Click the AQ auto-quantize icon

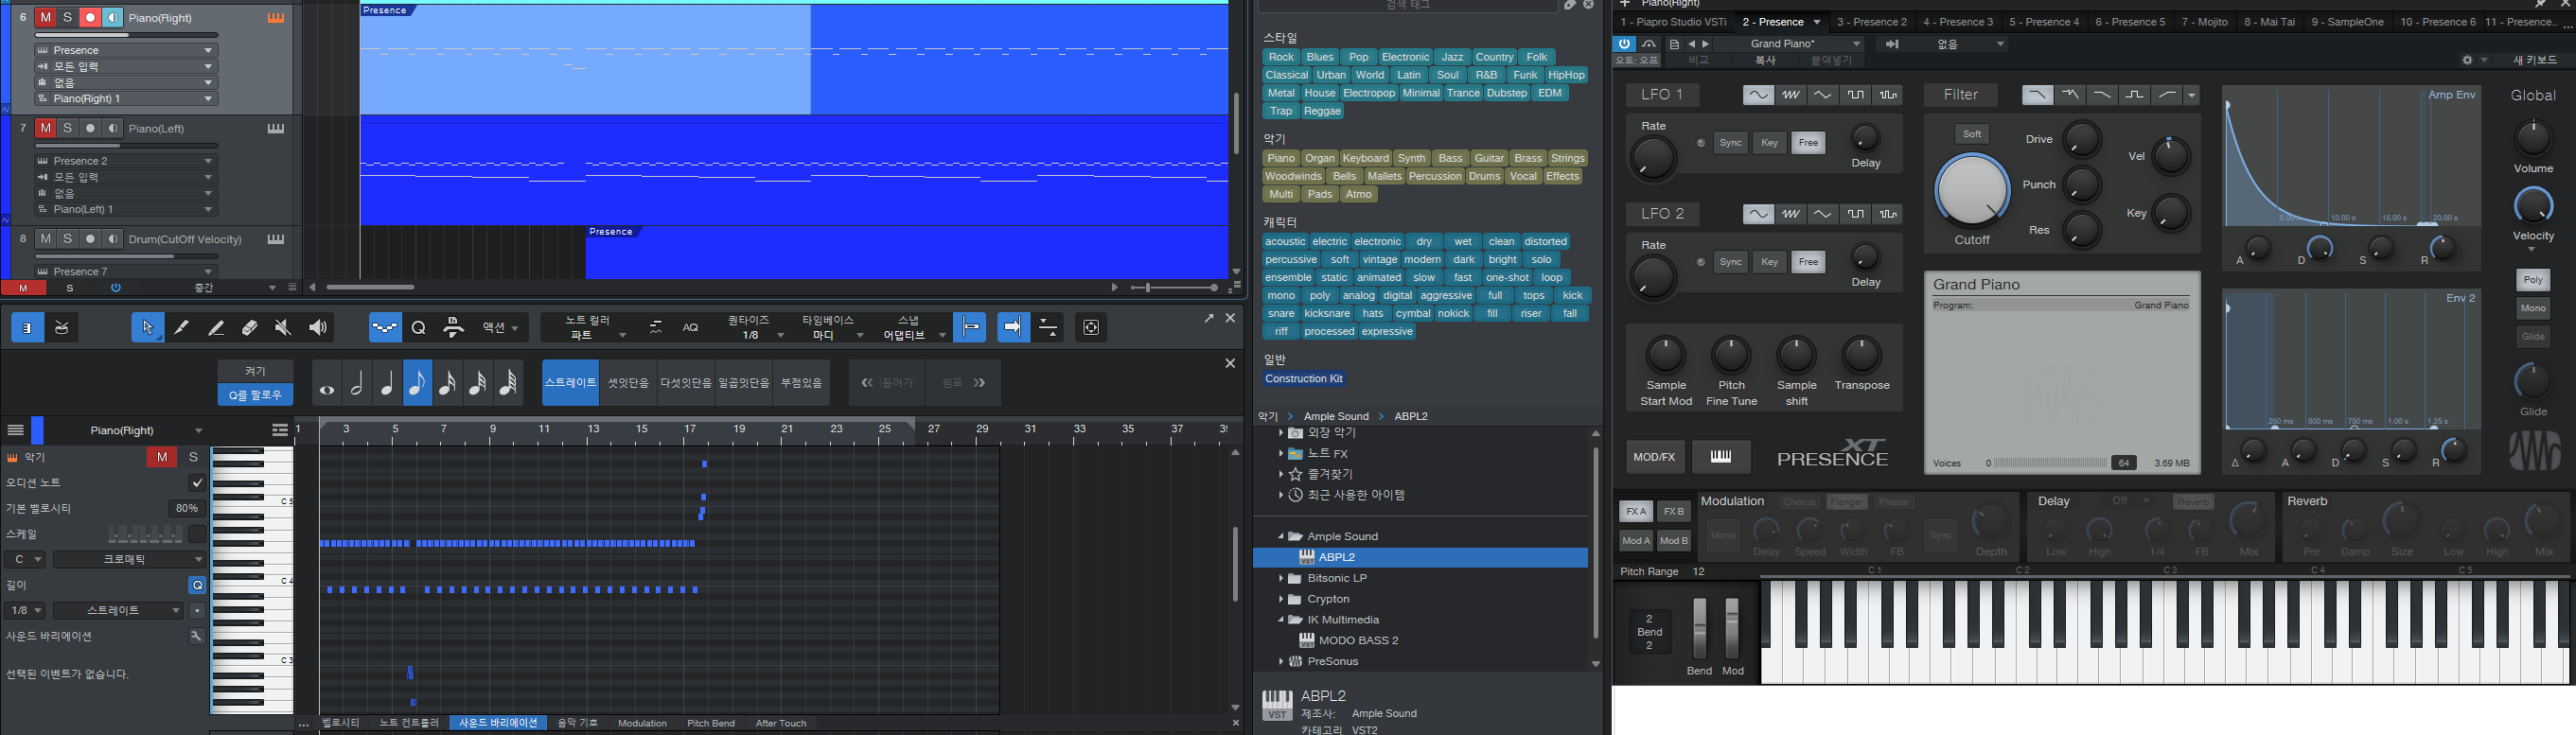tap(691, 327)
